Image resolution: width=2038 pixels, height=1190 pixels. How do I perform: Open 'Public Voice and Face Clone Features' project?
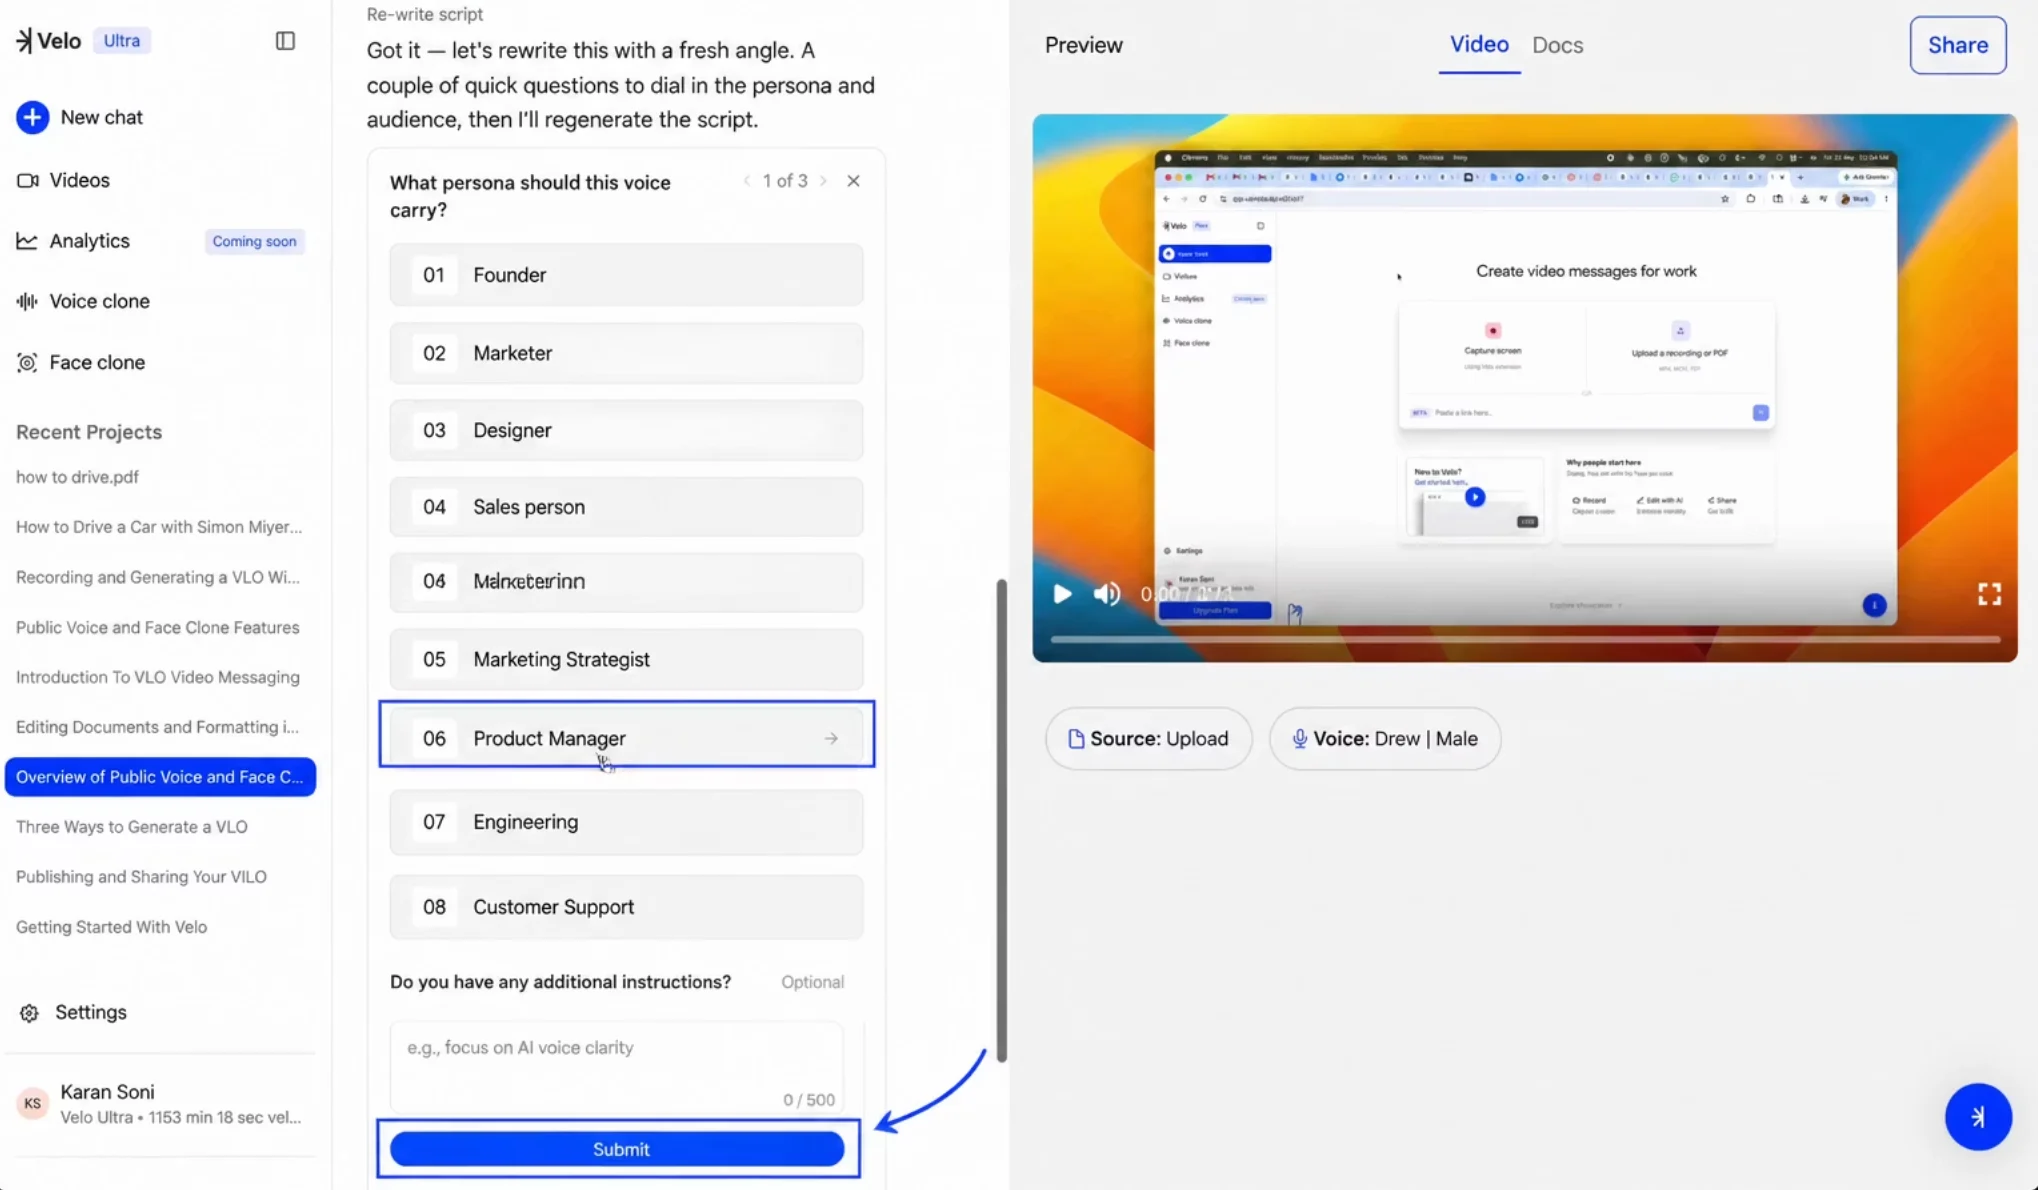coord(158,627)
